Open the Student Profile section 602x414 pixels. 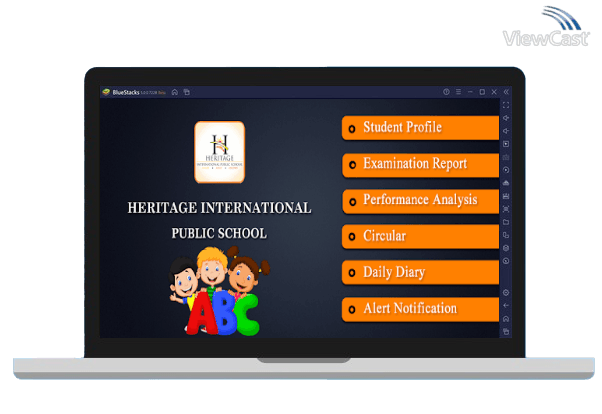(420, 128)
